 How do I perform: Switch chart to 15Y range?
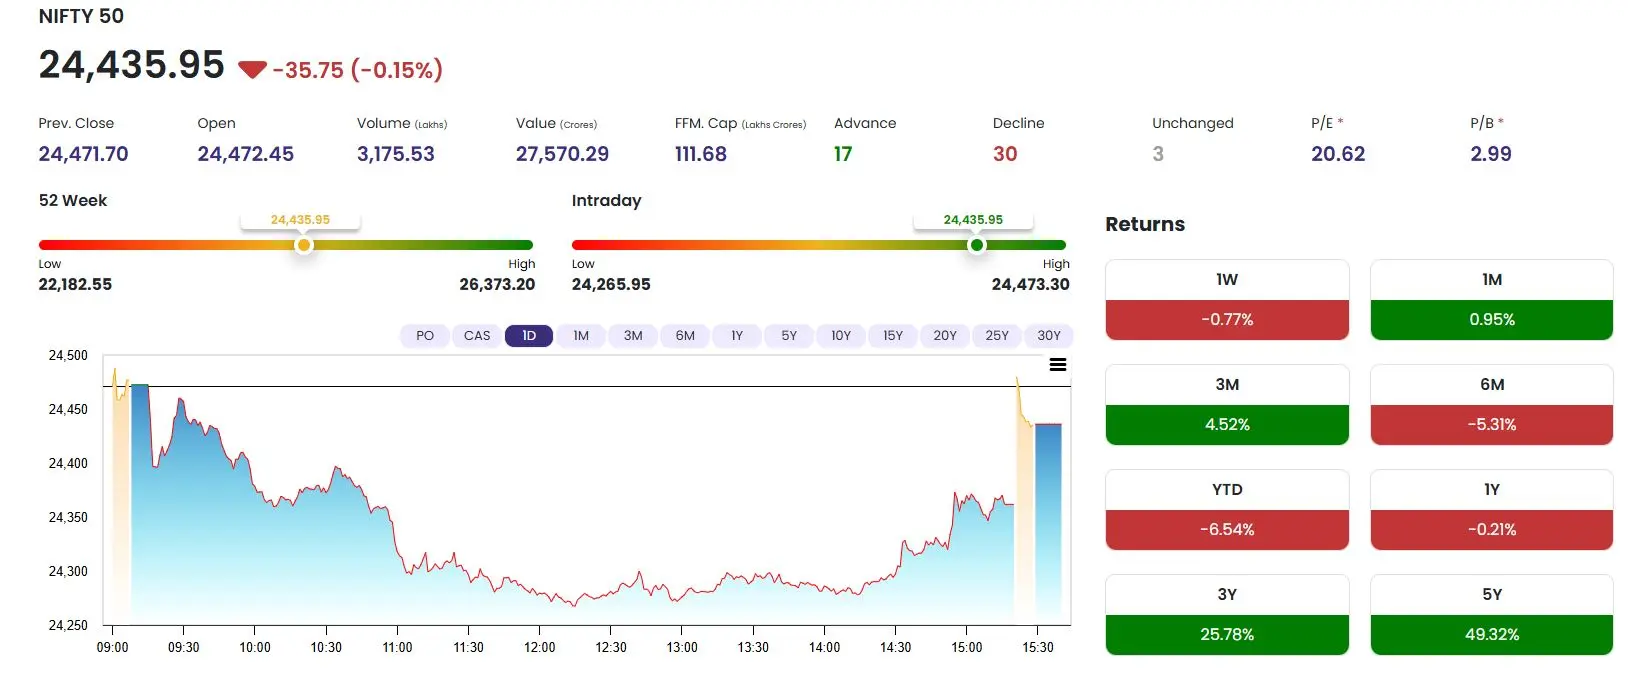pyautogui.click(x=893, y=336)
